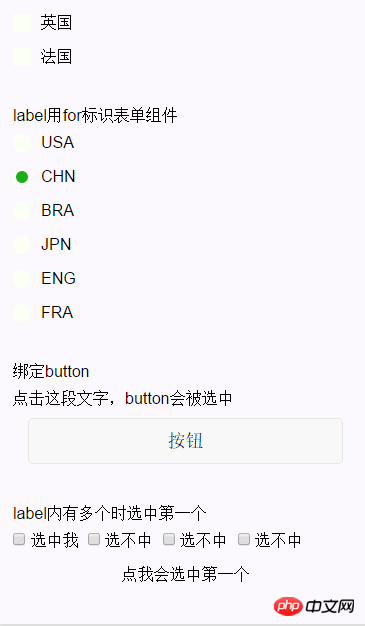Tick the 法国 checkbox

pos(22,57)
